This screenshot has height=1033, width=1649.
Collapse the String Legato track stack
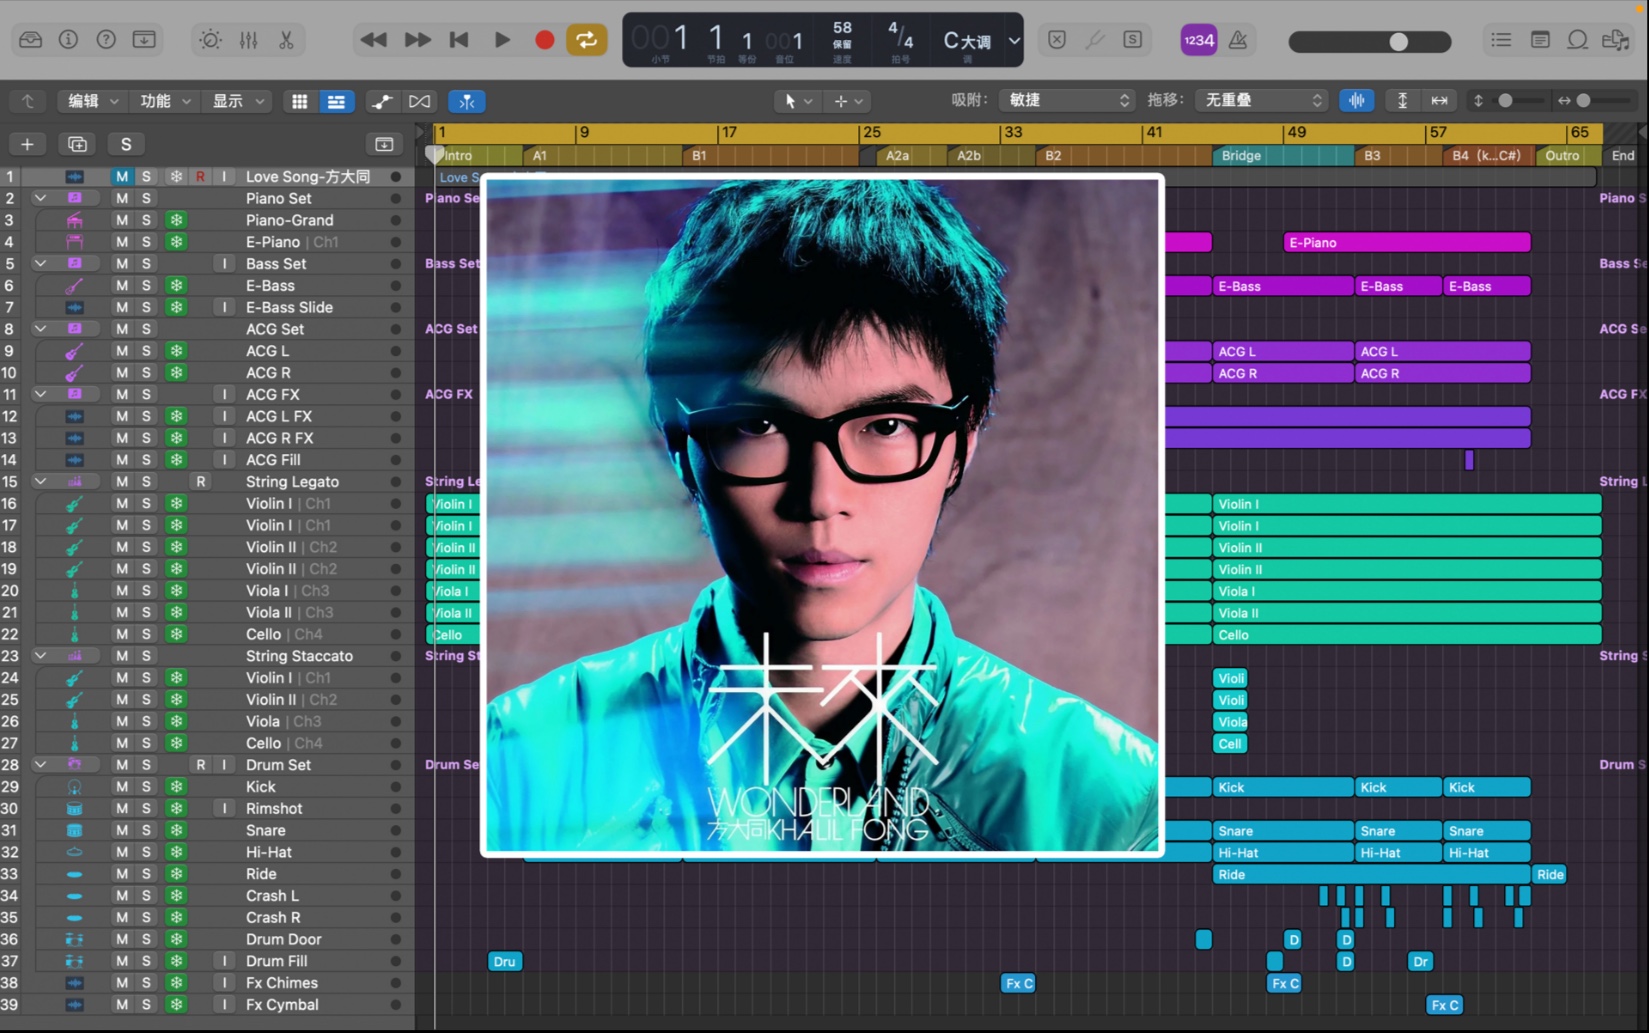(x=40, y=481)
